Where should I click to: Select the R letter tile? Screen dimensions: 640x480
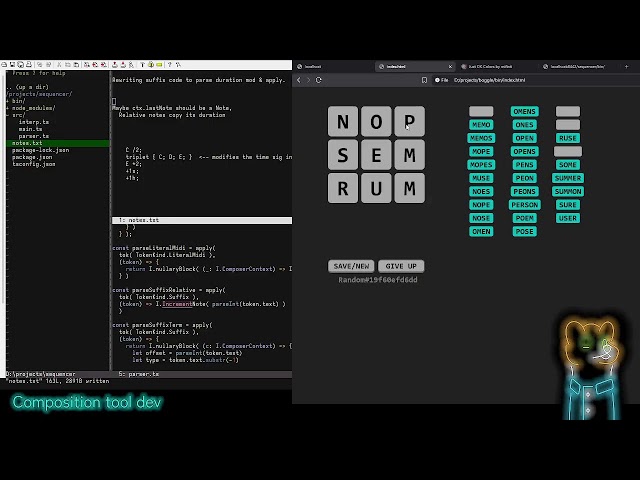coord(343,188)
